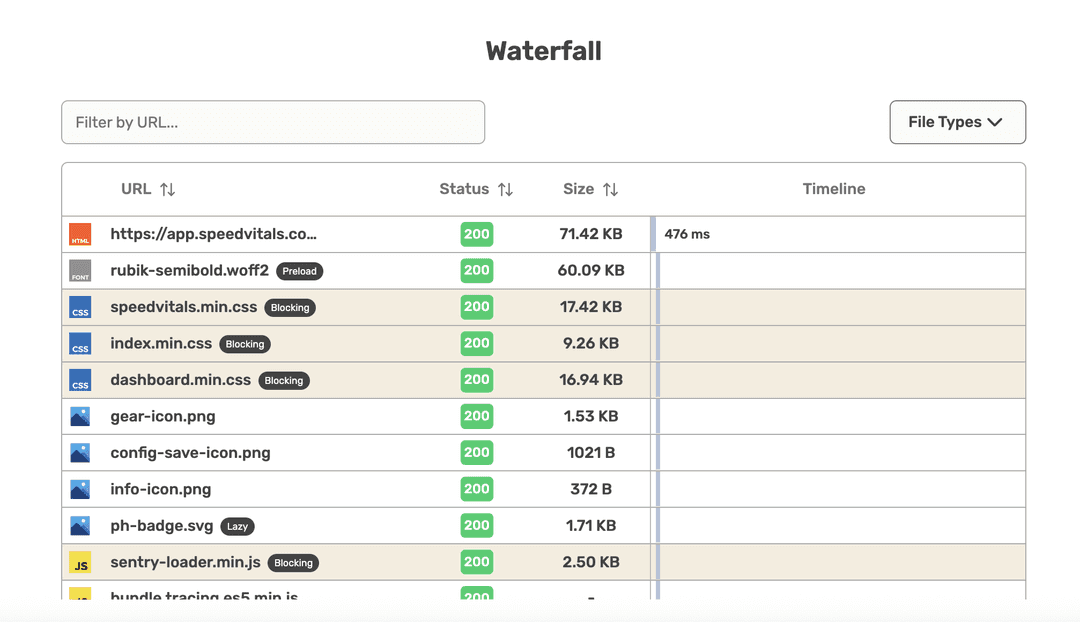The height and width of the screenshot is (622, 1080).
Task: Click the HTML file type icon
Action: [x=80, y=235]
